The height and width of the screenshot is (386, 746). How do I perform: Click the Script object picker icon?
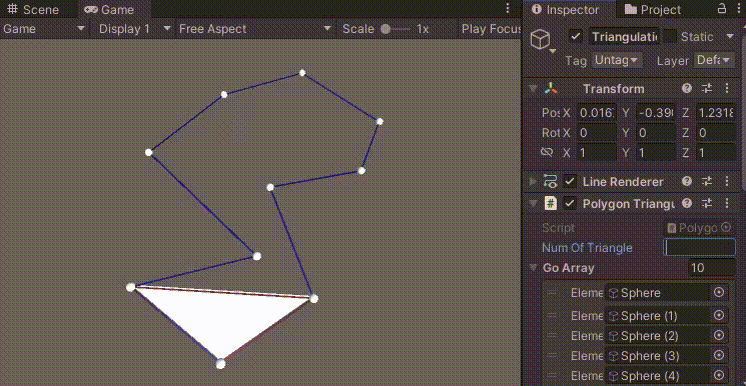pos(726,228)
